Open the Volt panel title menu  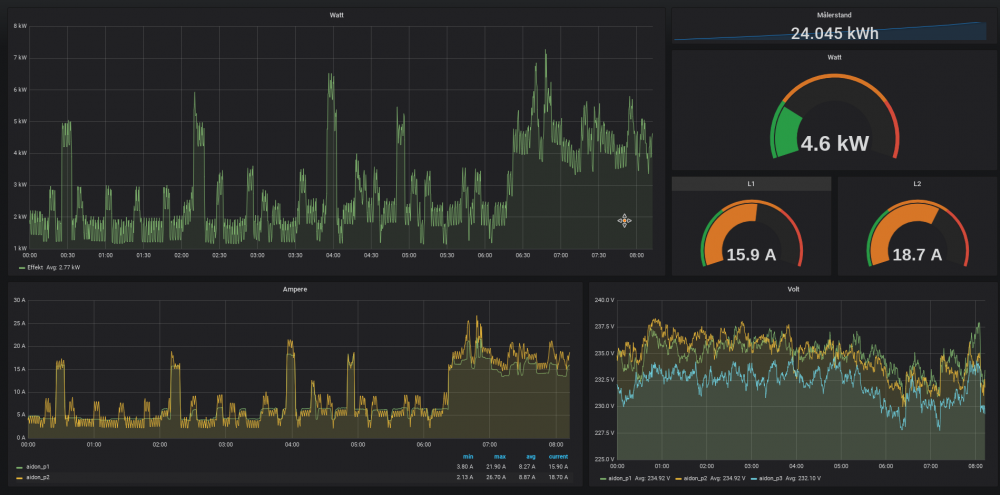pyautogui.click(x=793, y=289)
